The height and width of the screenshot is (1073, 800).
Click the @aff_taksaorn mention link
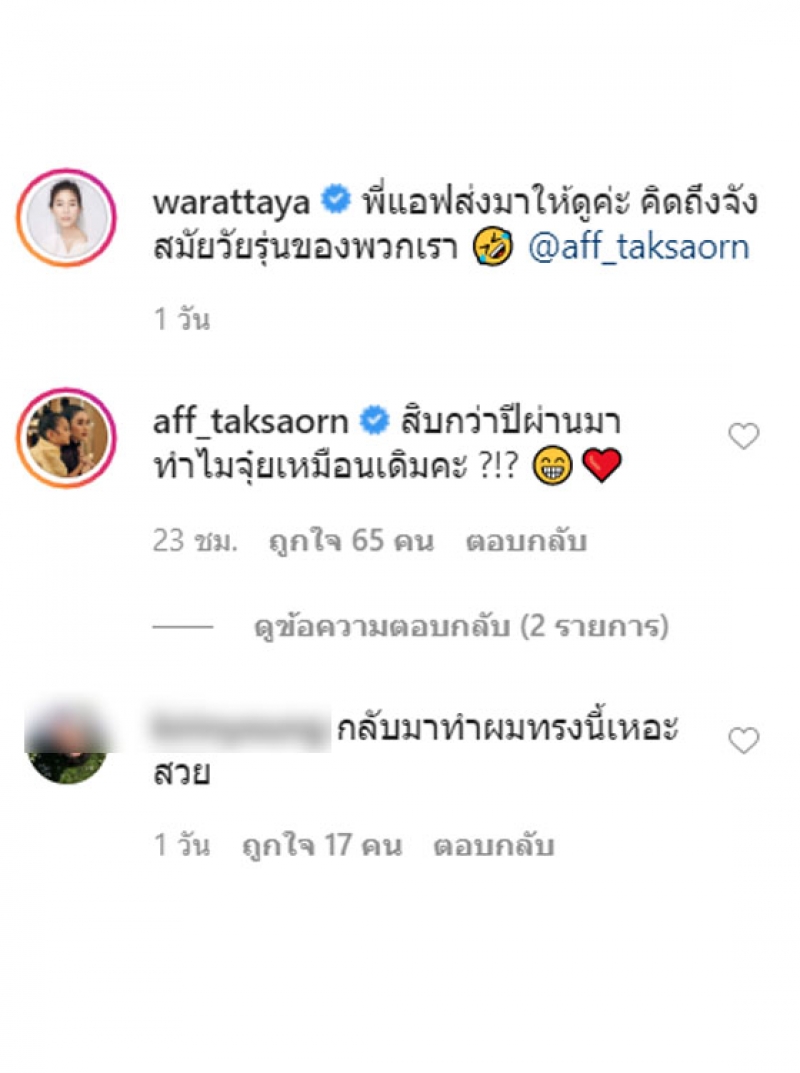coord(638,248)
